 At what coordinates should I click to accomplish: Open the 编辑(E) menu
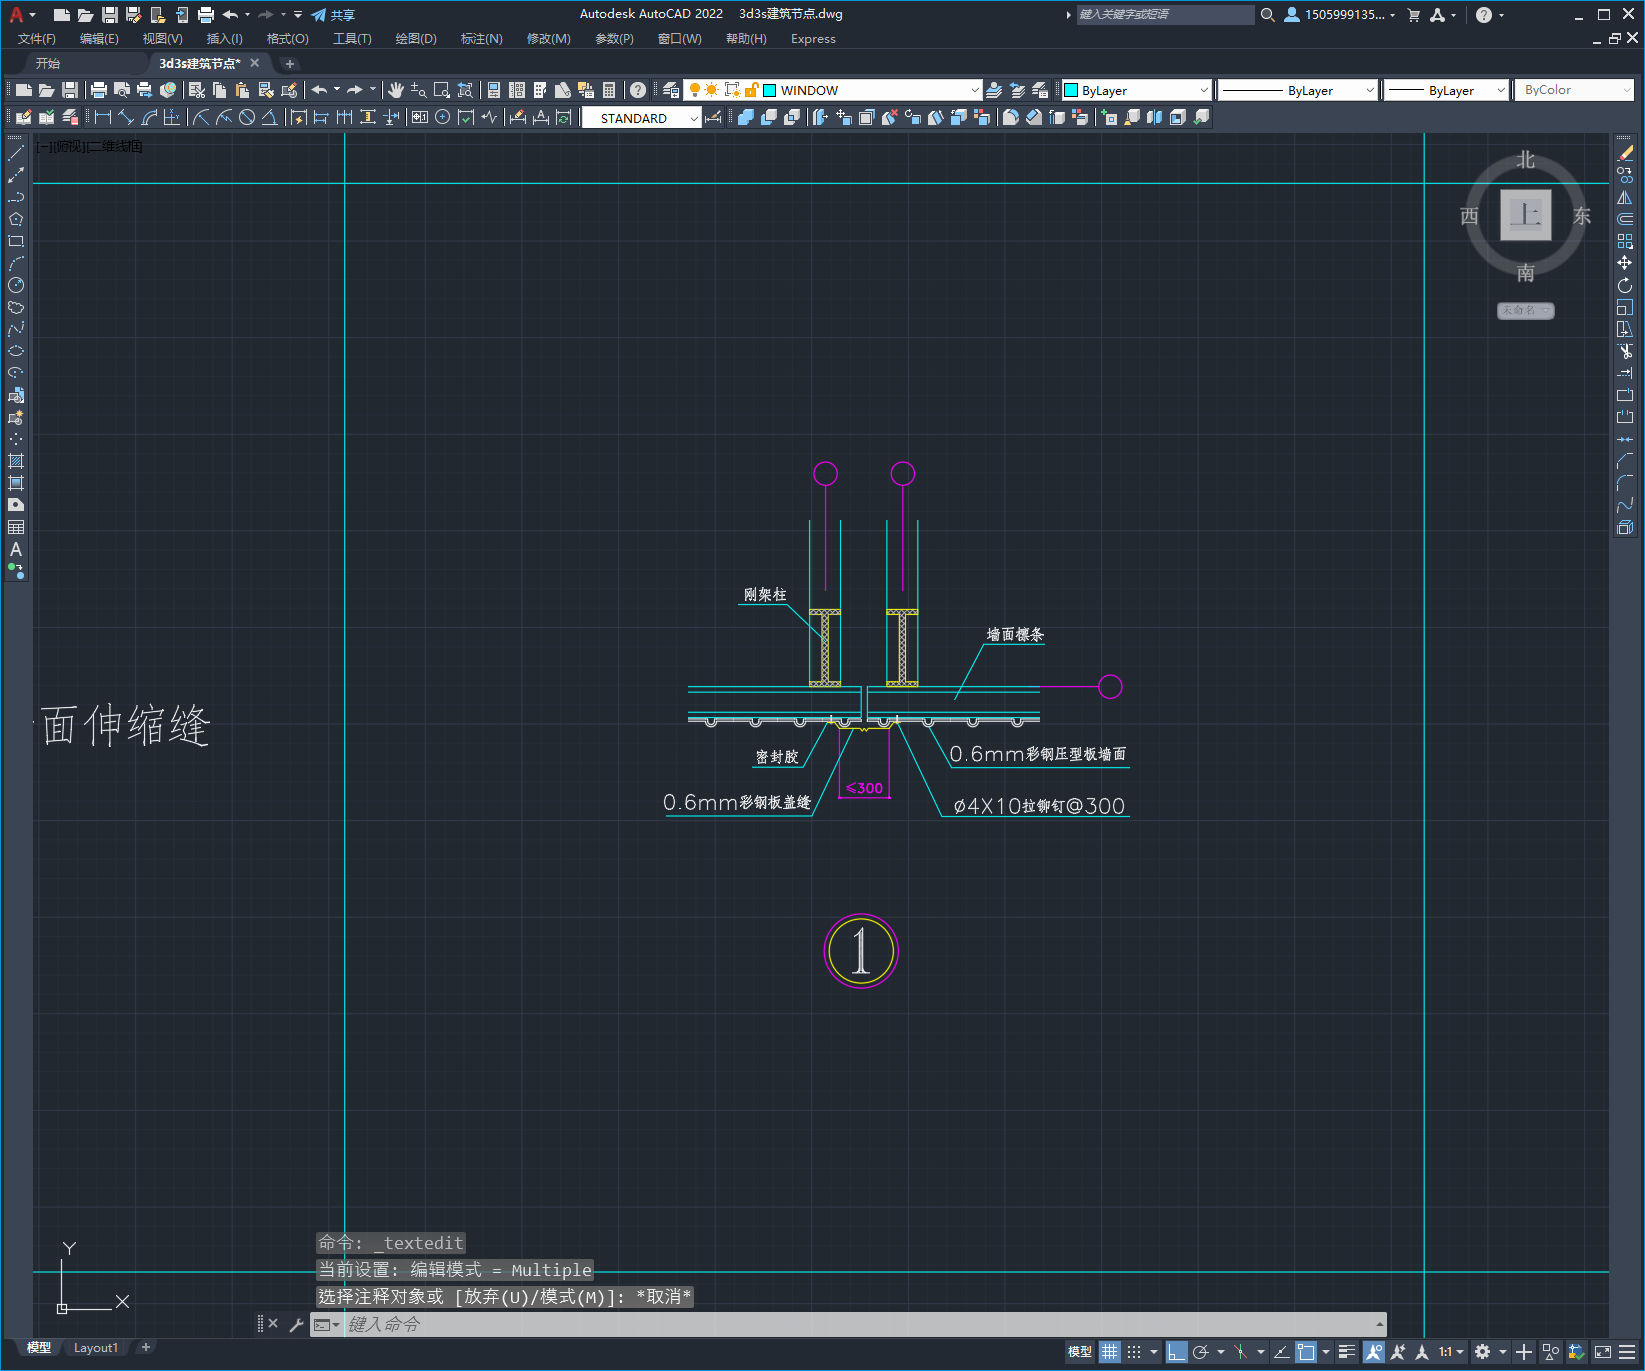[99, 39]
